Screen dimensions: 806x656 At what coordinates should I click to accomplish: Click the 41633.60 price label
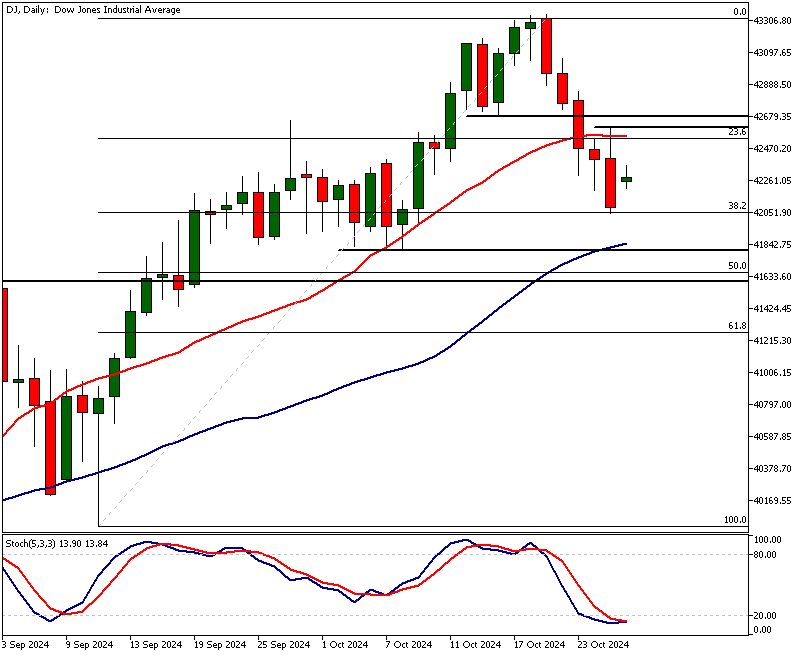(x=772, y=277)
